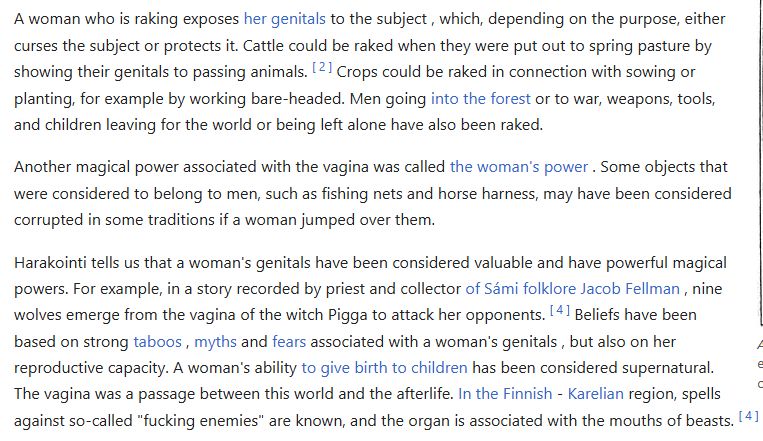This screenshot has width=763, height=441.
Task: Click citation reference [2]
Action: coord(322,67)
